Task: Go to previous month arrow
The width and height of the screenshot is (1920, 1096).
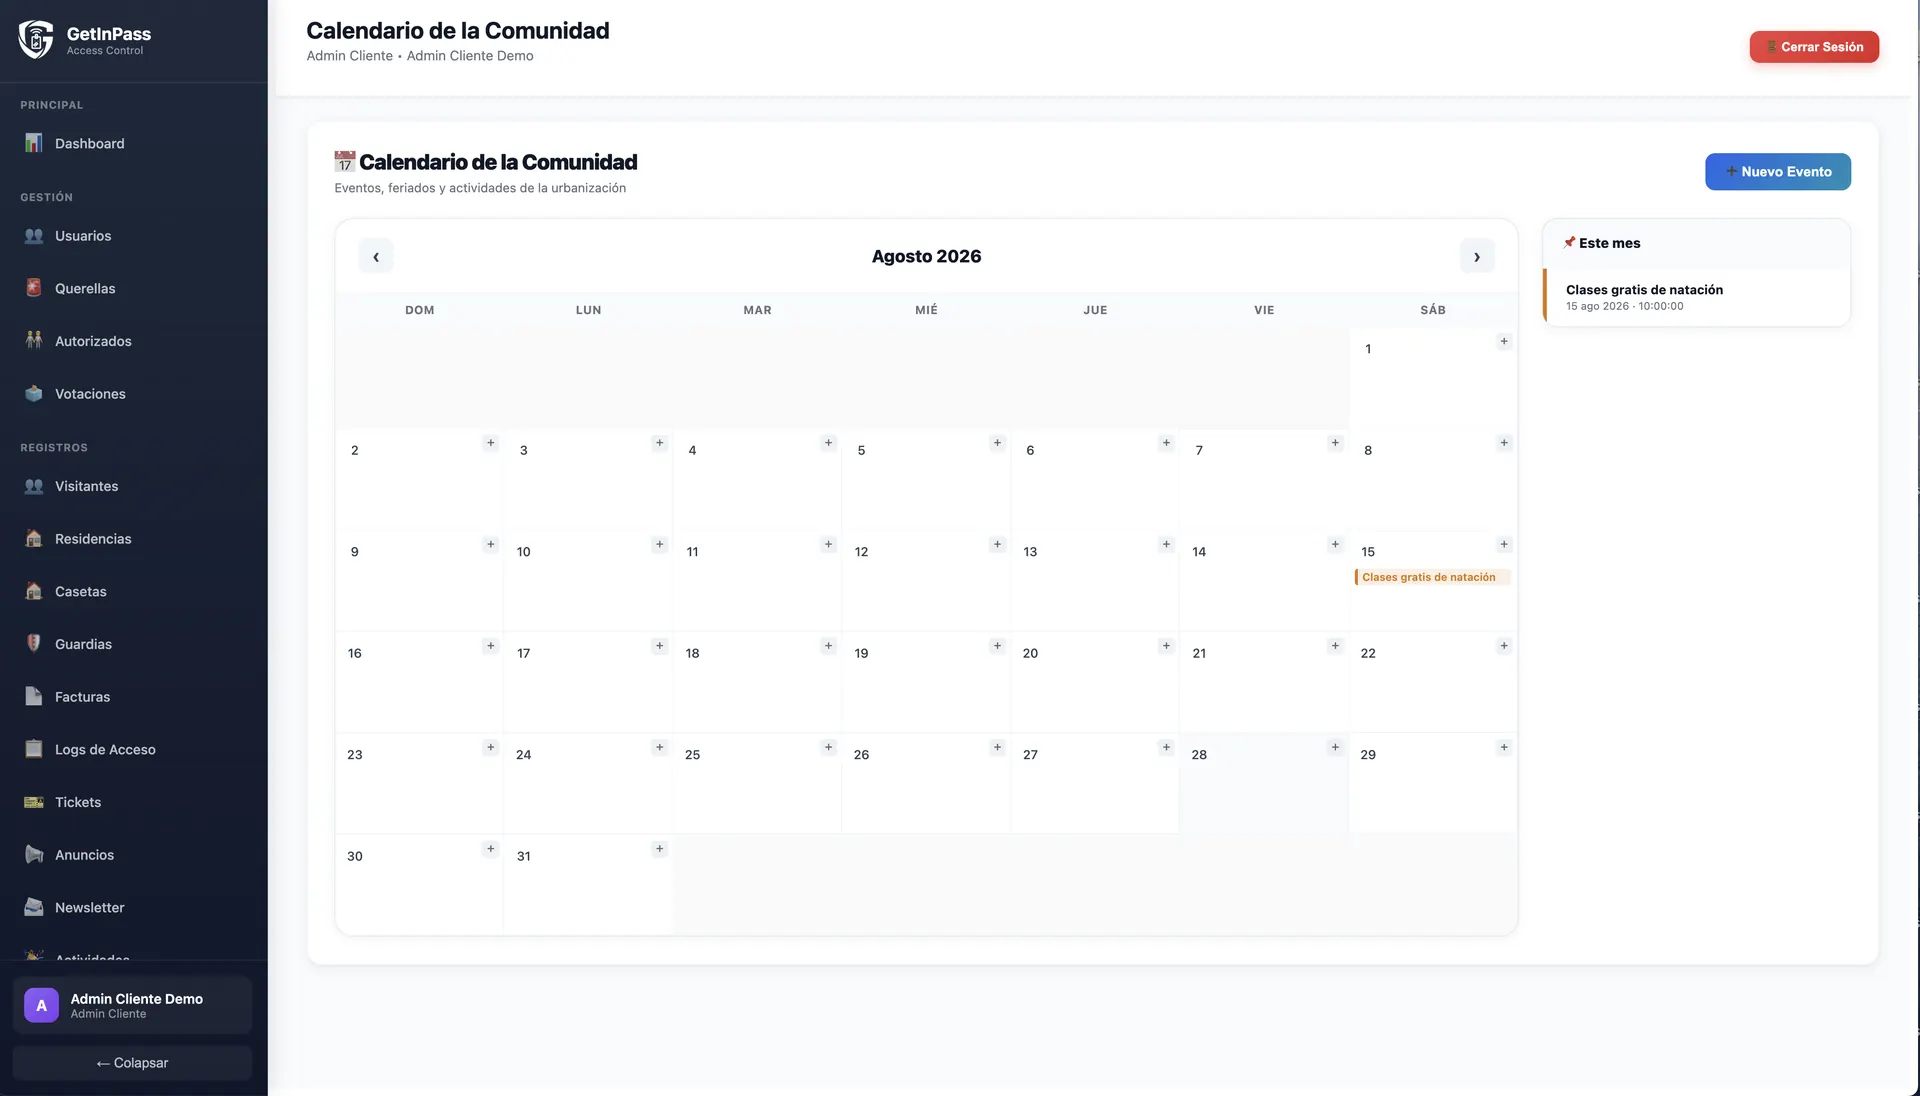Action: coord(376,256)
